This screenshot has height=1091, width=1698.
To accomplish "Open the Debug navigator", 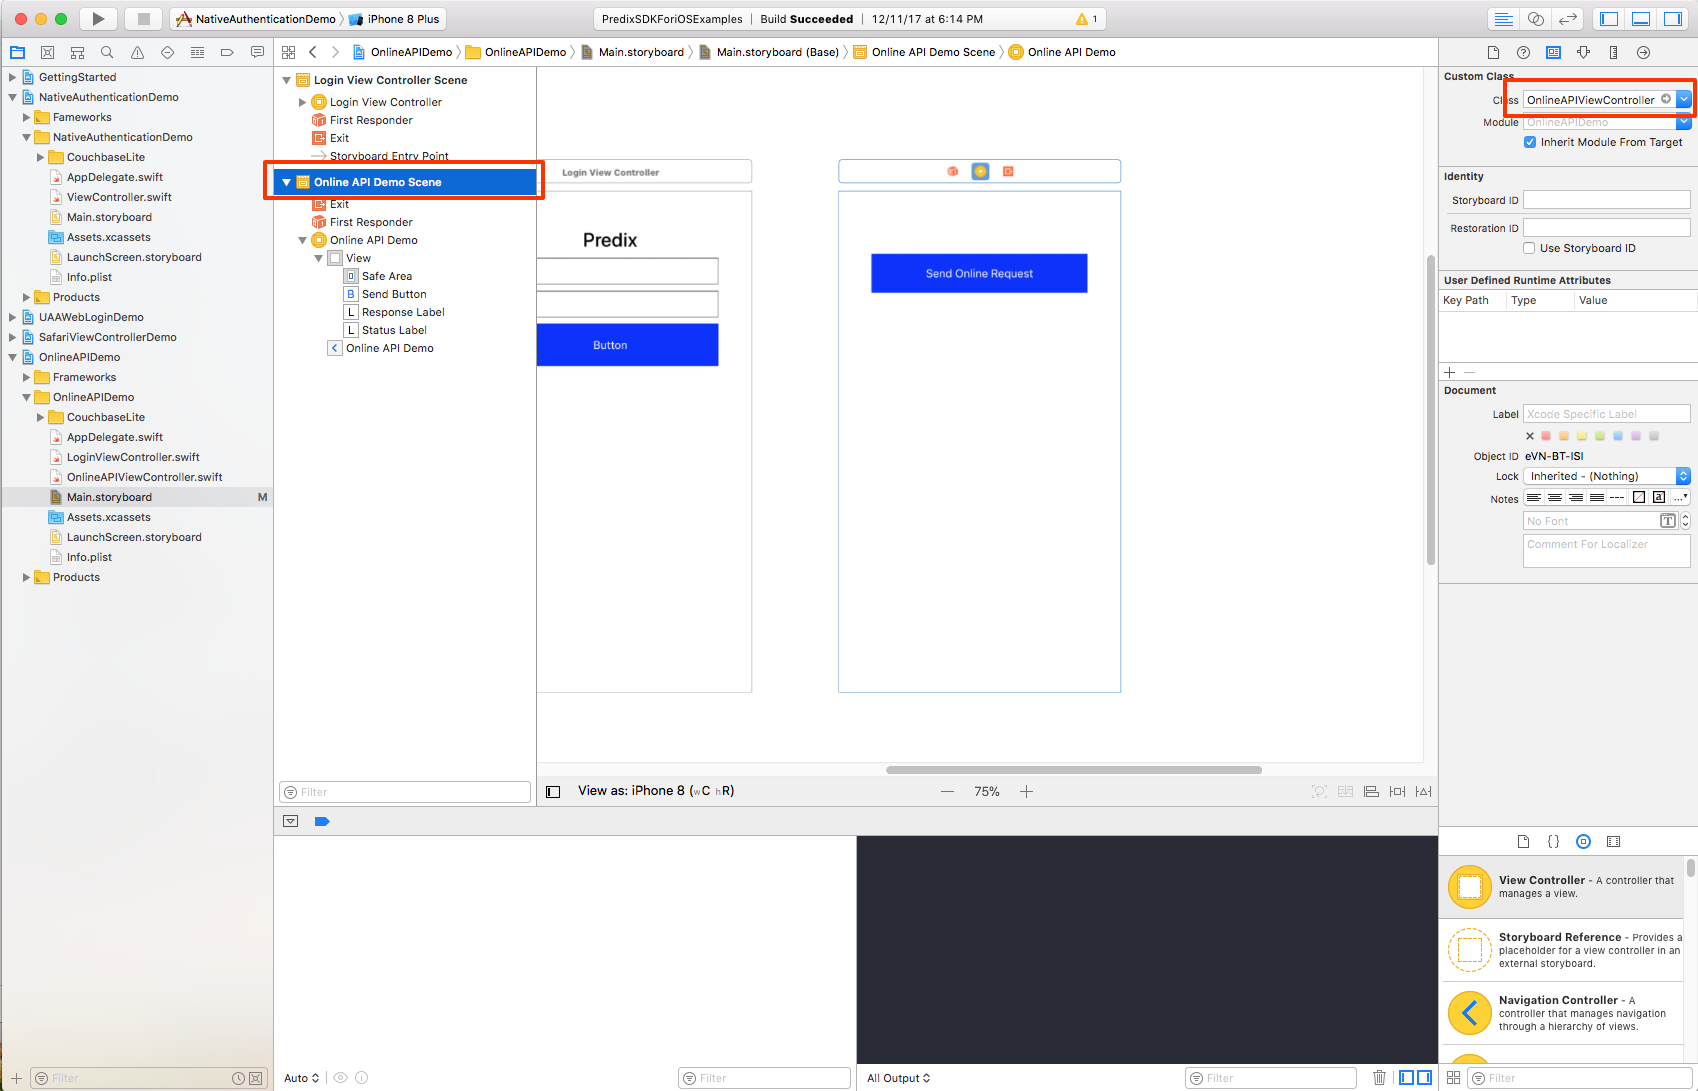I will click(x=198, y=51).
